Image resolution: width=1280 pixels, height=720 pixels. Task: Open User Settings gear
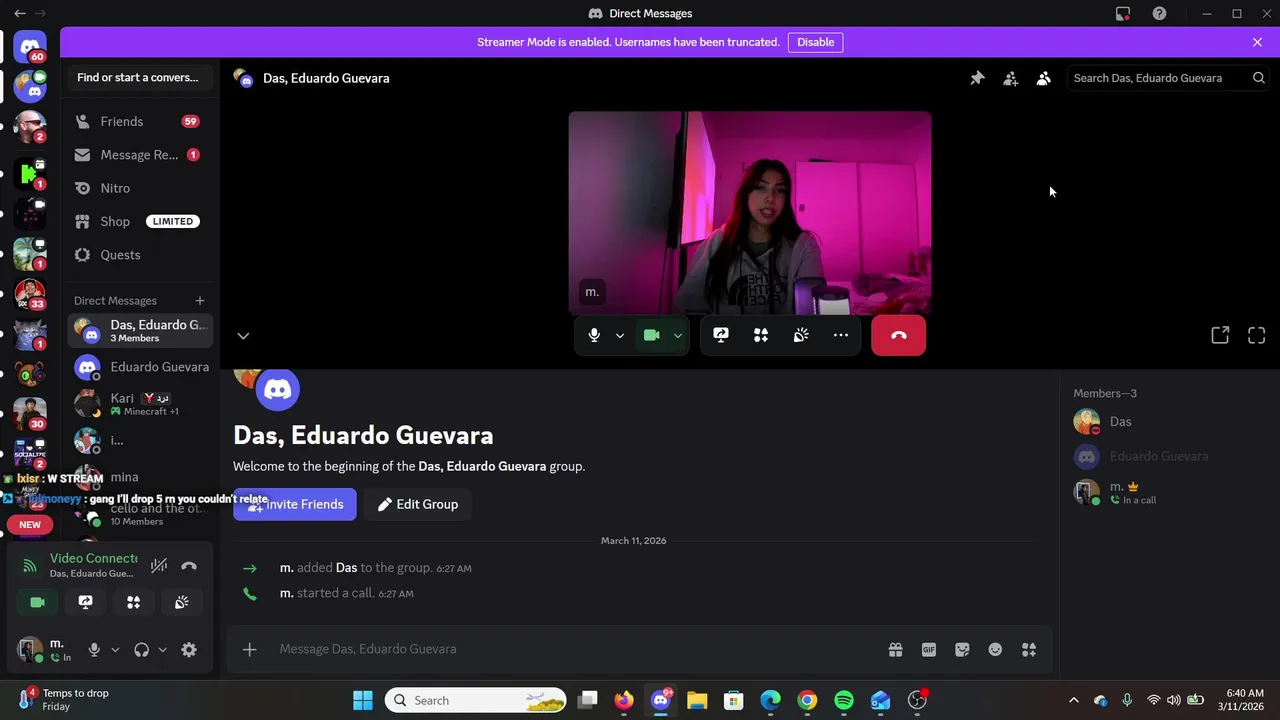pos(189,650)
